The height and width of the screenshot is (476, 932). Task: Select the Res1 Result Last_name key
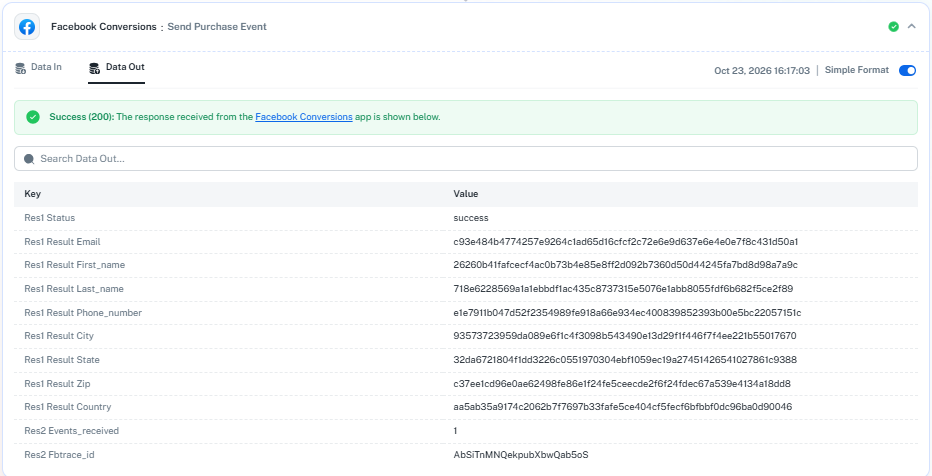[x=74, y=289]
